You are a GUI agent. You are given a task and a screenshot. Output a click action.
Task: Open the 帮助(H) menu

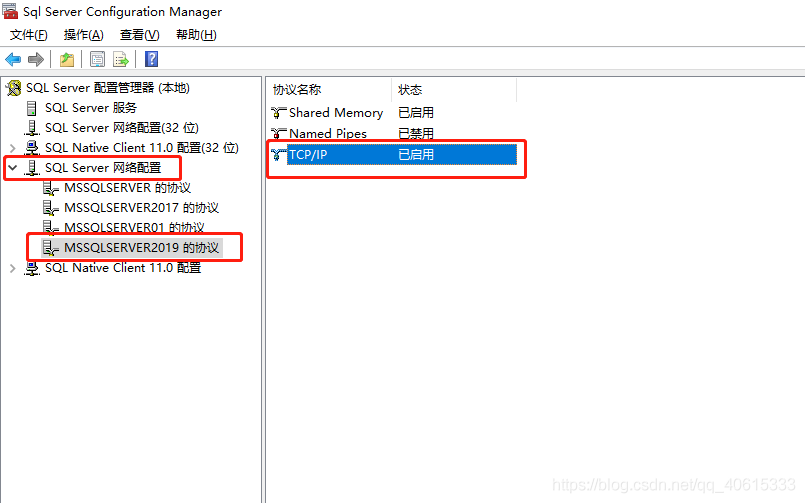coord(195,35)
